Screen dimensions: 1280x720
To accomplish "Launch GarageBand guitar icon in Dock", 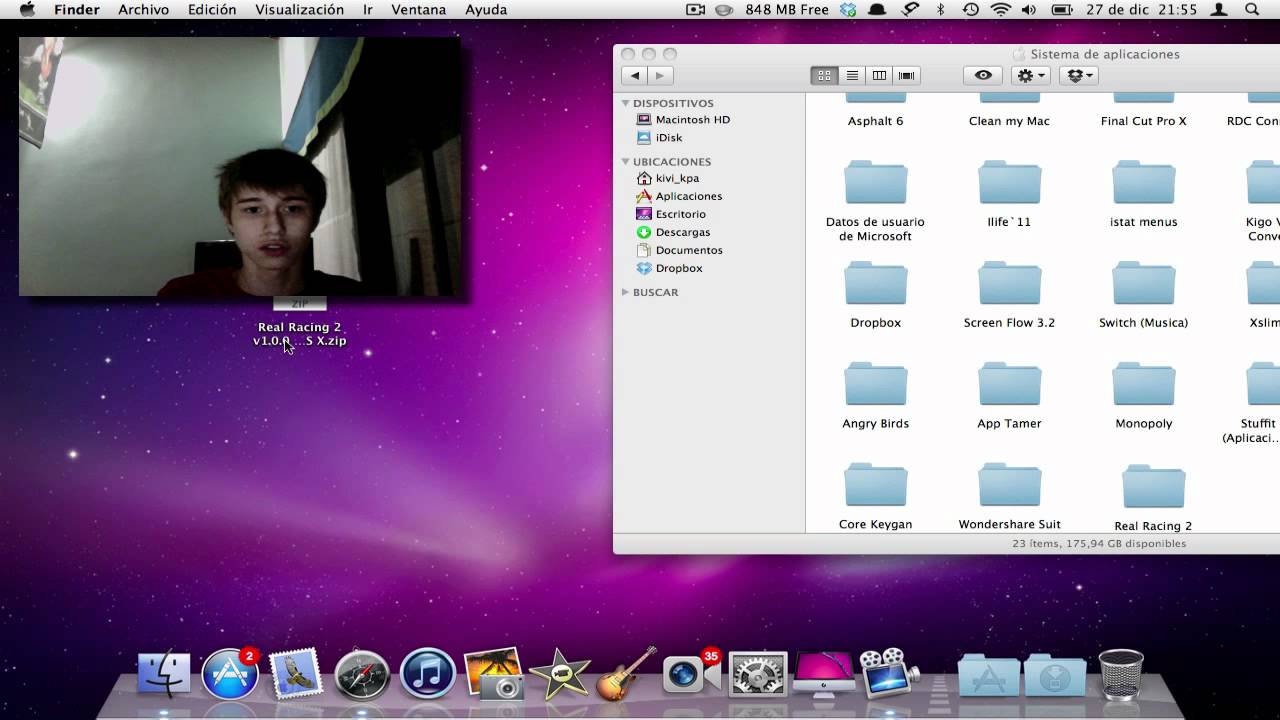I will pos(626,674).
